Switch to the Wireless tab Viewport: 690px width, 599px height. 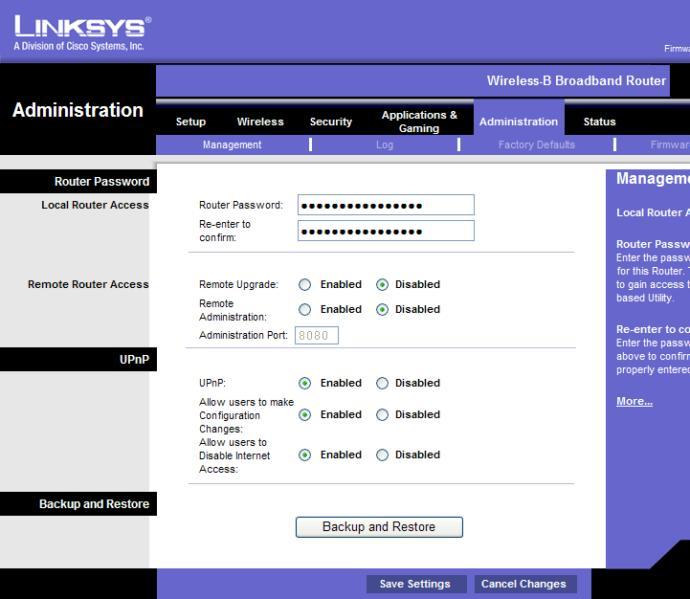[x=260, y=121]
